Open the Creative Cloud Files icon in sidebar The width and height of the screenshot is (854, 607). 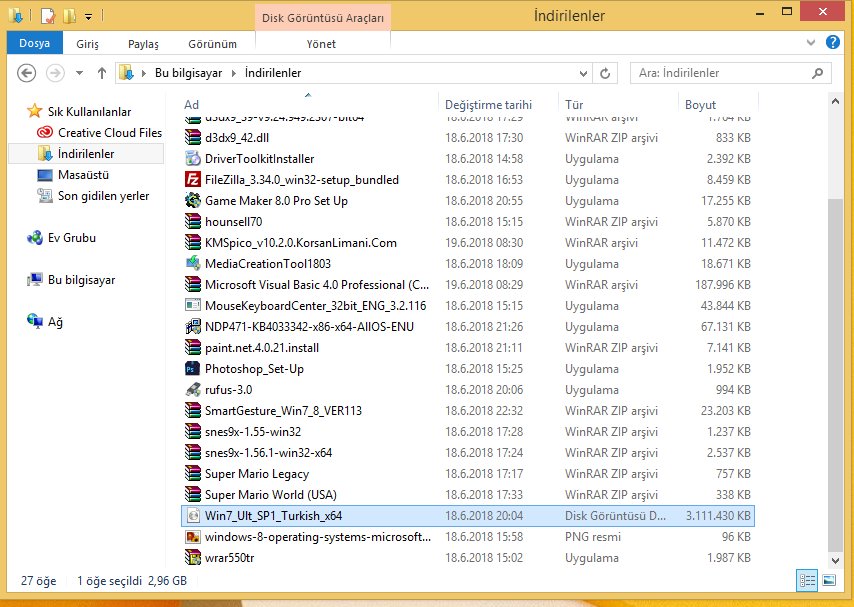point(45,133)
